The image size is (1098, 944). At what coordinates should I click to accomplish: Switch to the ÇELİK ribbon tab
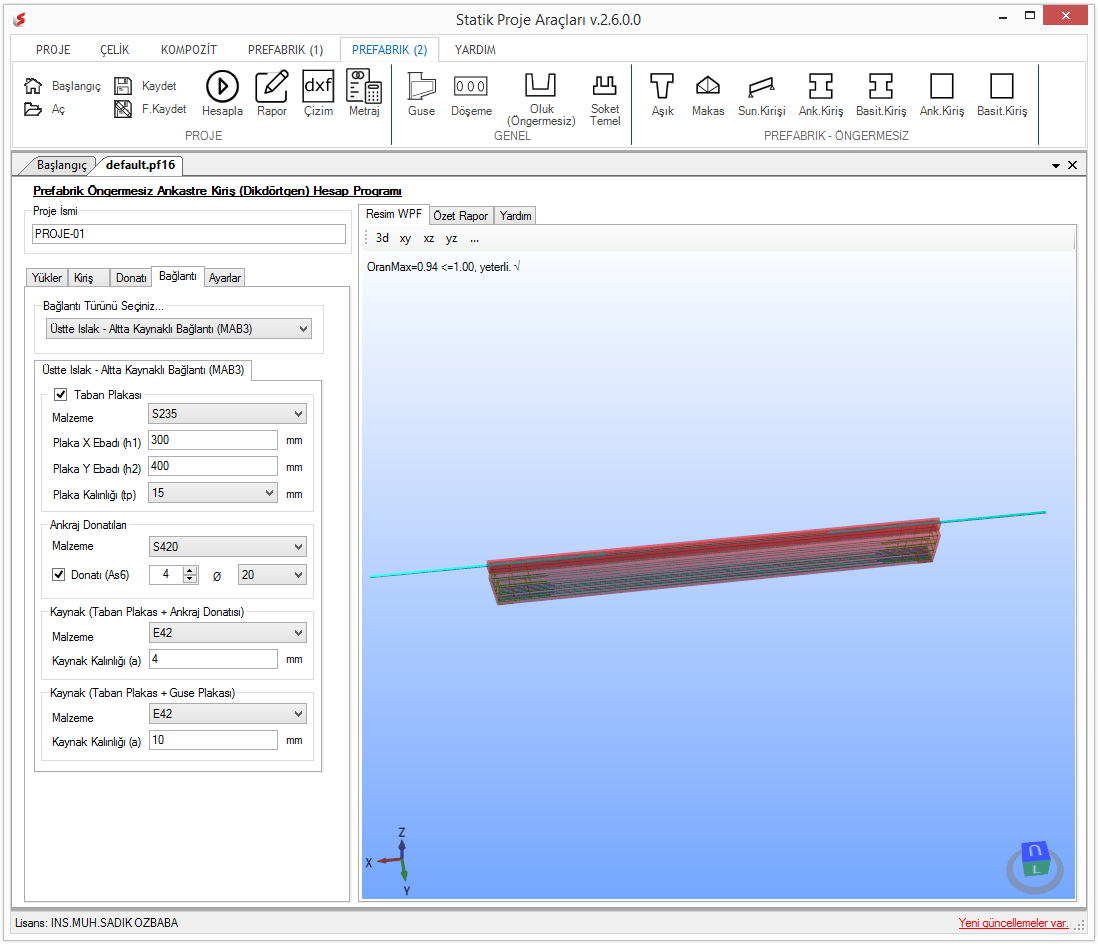click(x=115, y=50)
